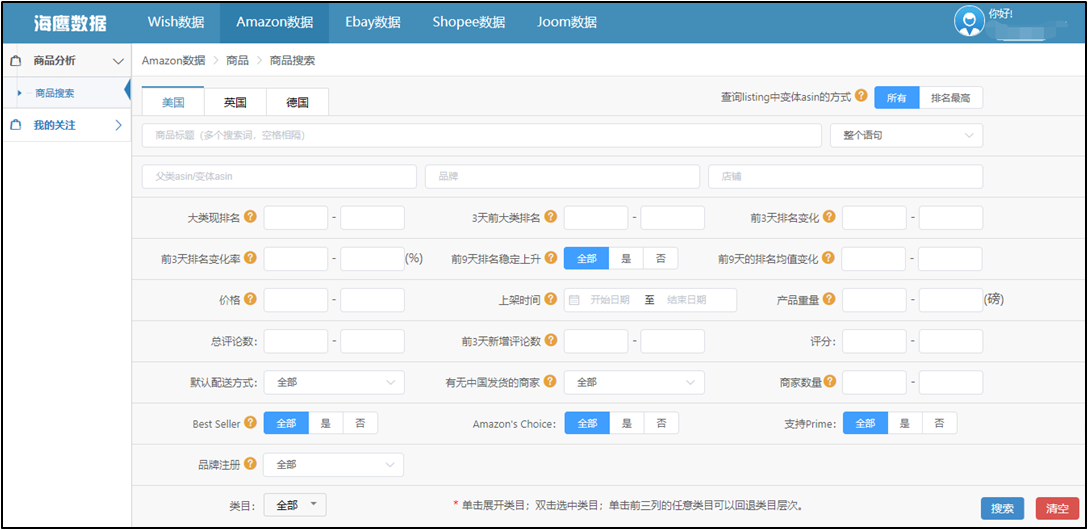
Task: Expand 我的关注 in the sidebar
Action: 66,125
